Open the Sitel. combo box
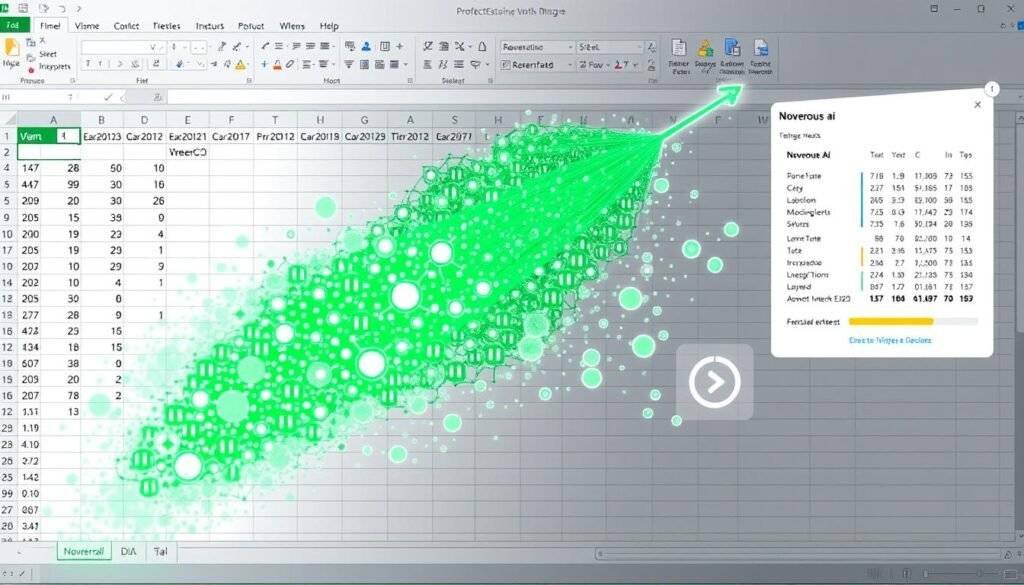This screenshot has height=585, width=1024. (x=609, y=47)
